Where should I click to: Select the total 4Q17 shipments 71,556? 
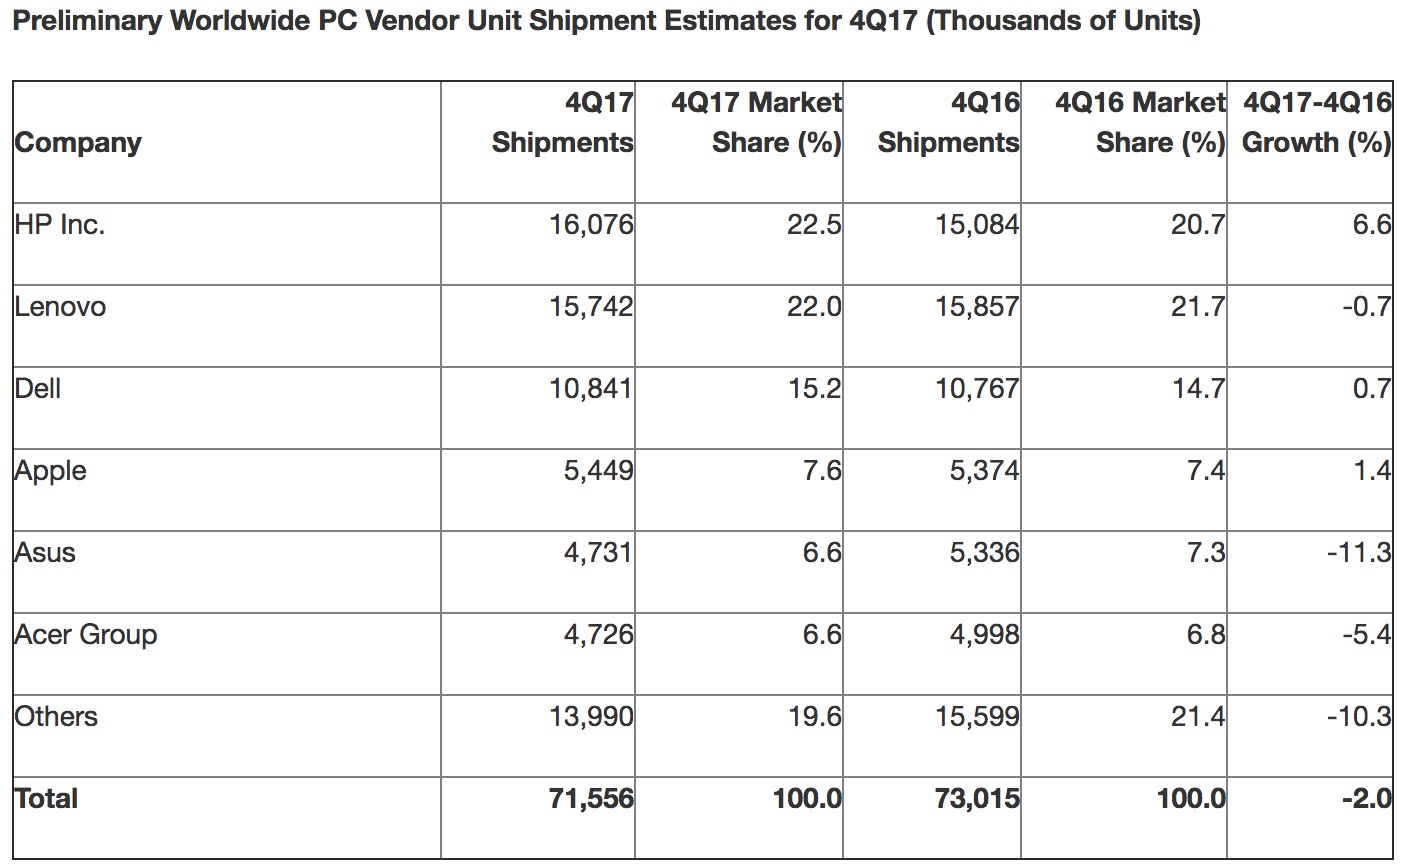(x=592, y=799)
